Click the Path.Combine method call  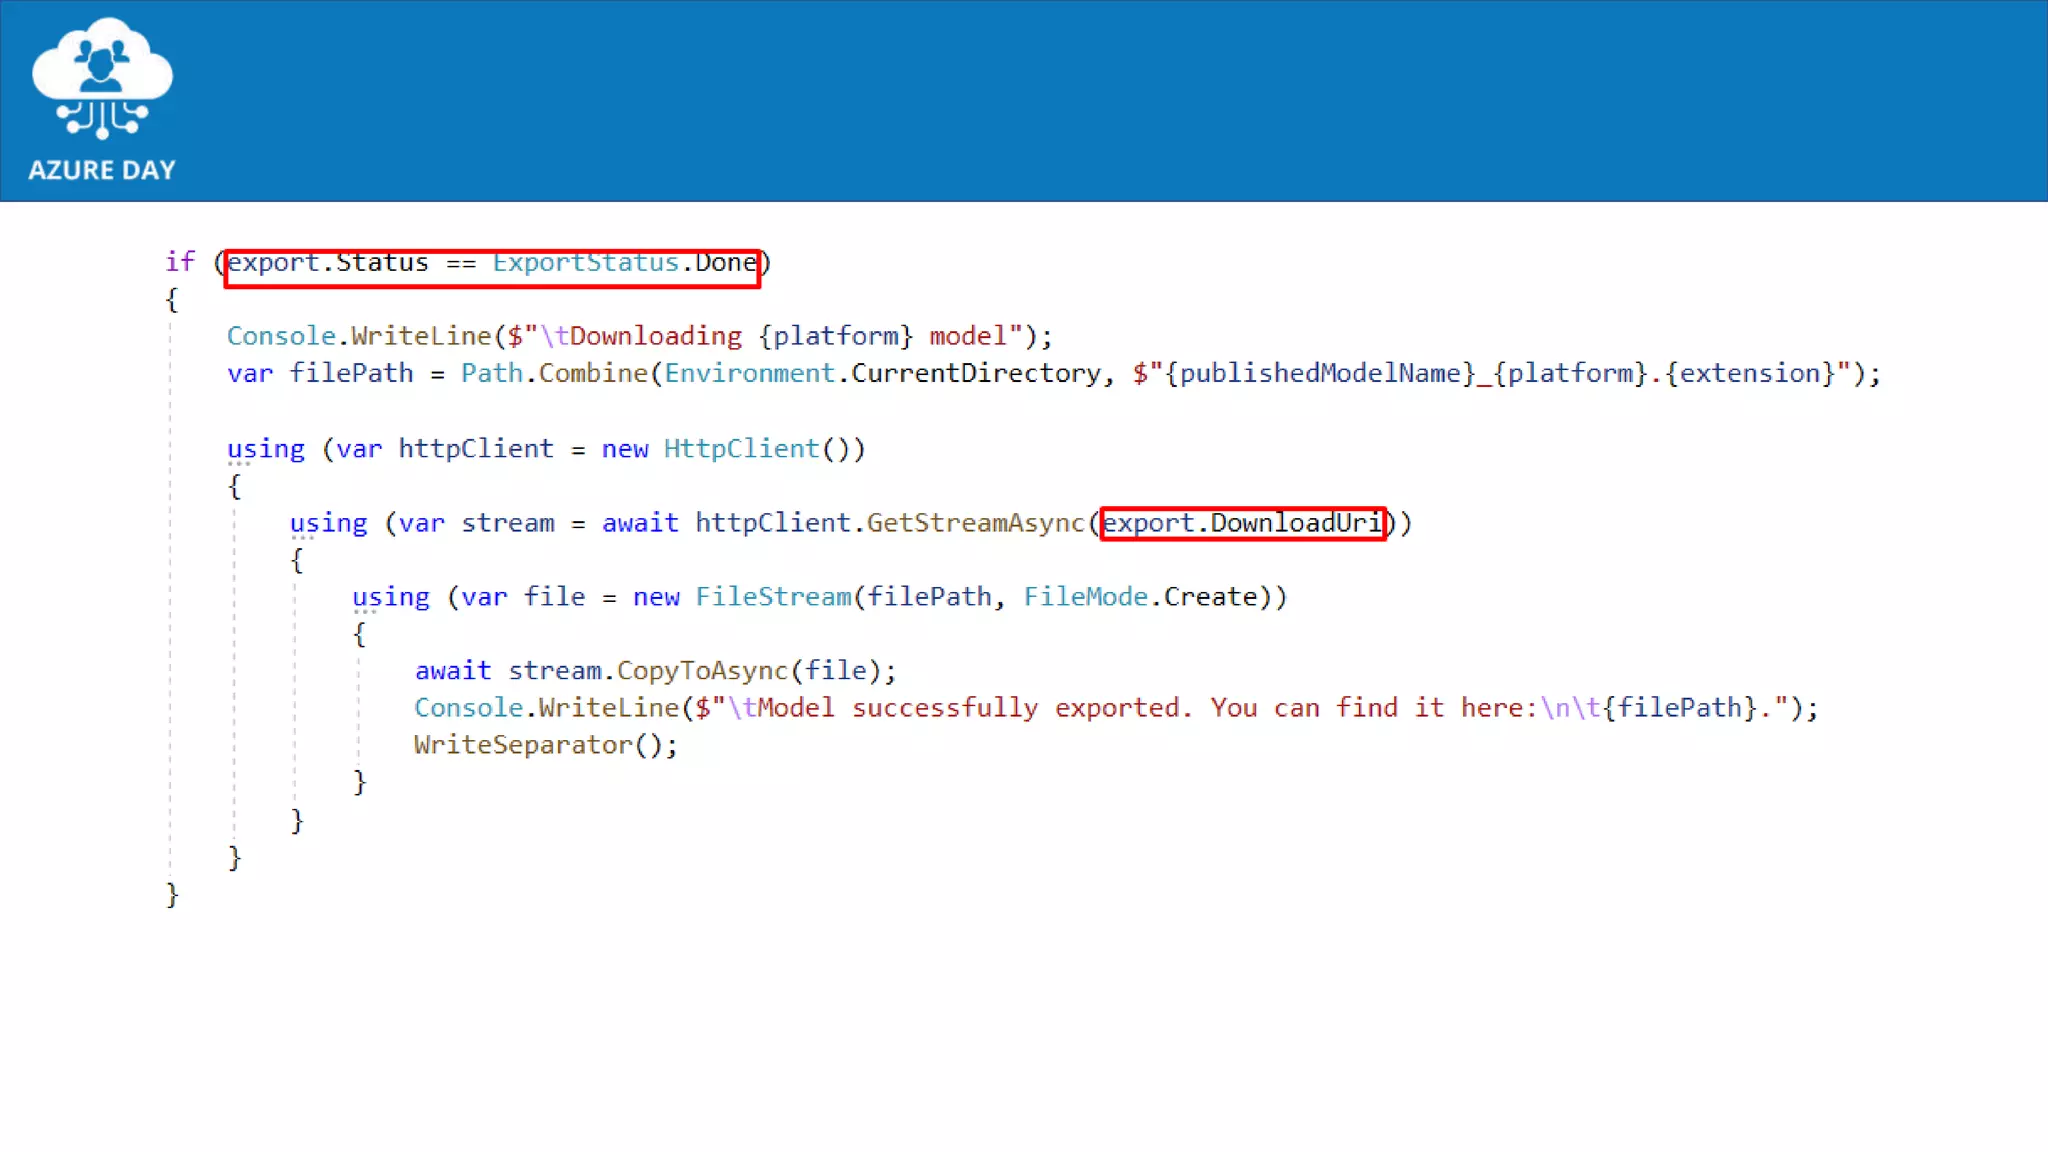554,374
